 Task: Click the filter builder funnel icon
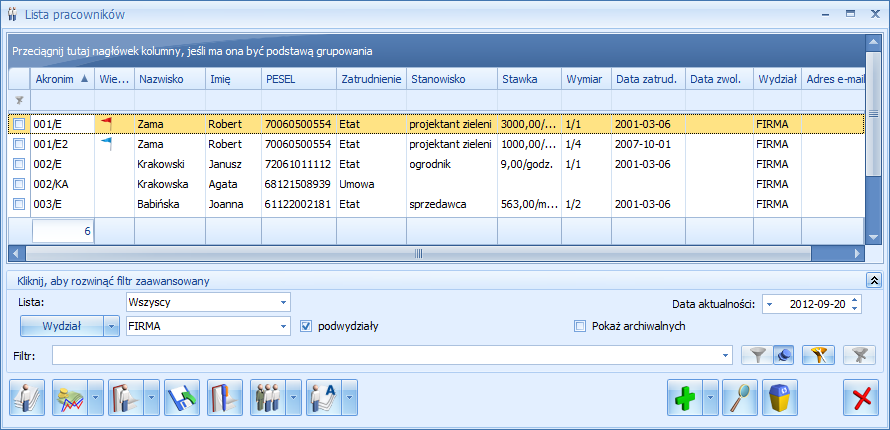click(x=818, y=356)
